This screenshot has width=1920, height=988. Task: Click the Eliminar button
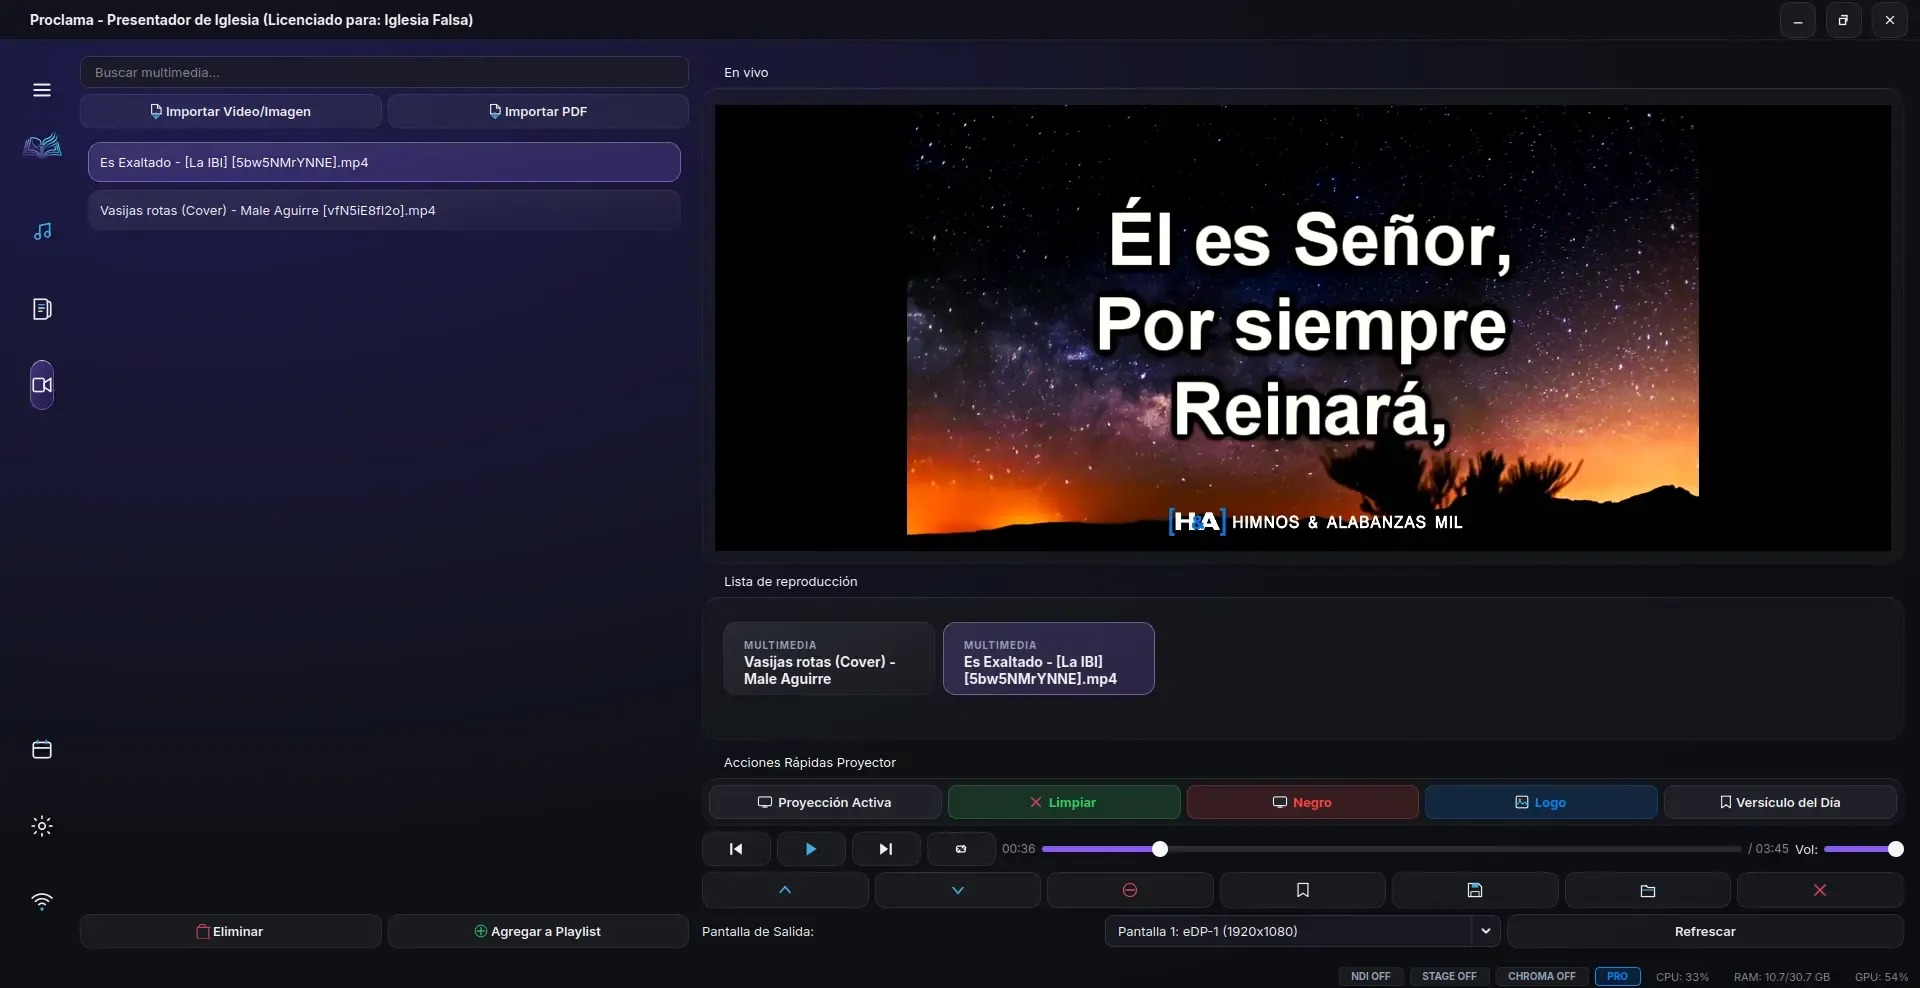[x=231, y=931]
